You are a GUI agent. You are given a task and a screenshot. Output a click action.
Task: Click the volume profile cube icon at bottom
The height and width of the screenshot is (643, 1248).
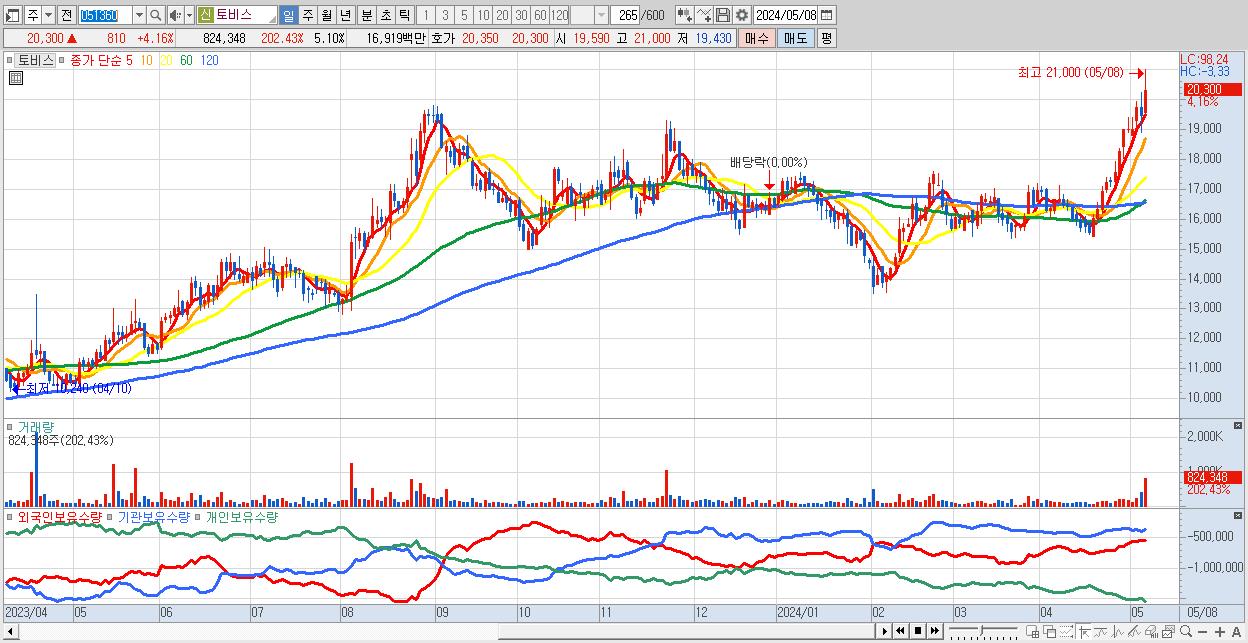tap(1151, 632)
